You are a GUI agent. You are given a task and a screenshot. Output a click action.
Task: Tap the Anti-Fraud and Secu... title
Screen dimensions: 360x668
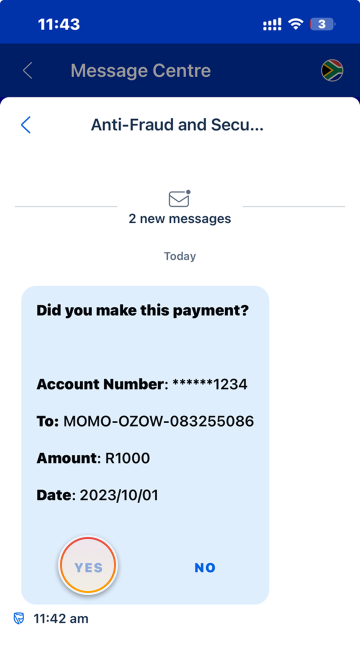tap(177, 125)
